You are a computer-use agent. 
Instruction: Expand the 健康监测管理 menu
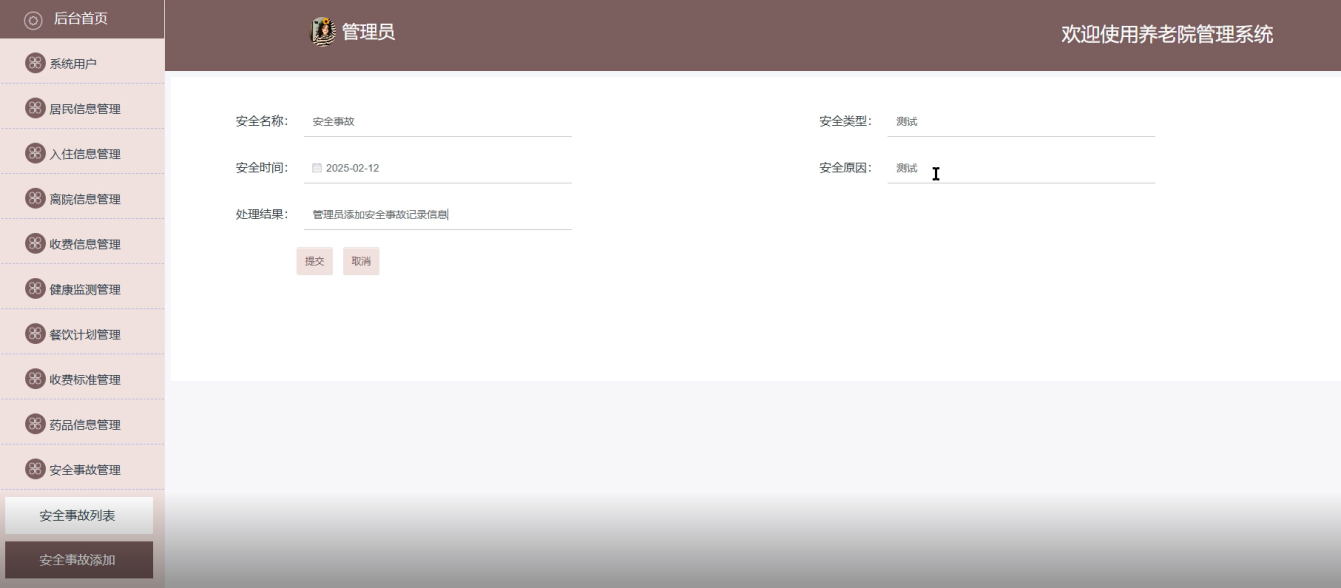click(82, 288)
